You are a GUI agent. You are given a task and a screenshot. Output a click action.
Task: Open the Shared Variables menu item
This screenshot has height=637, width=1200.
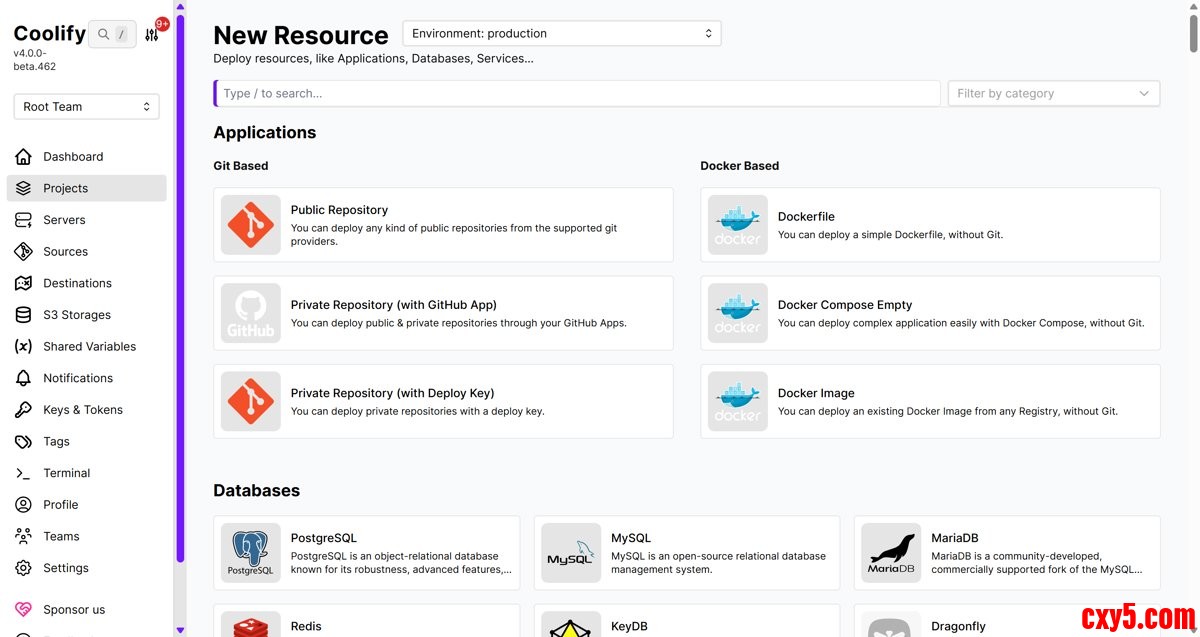(89, 347)
